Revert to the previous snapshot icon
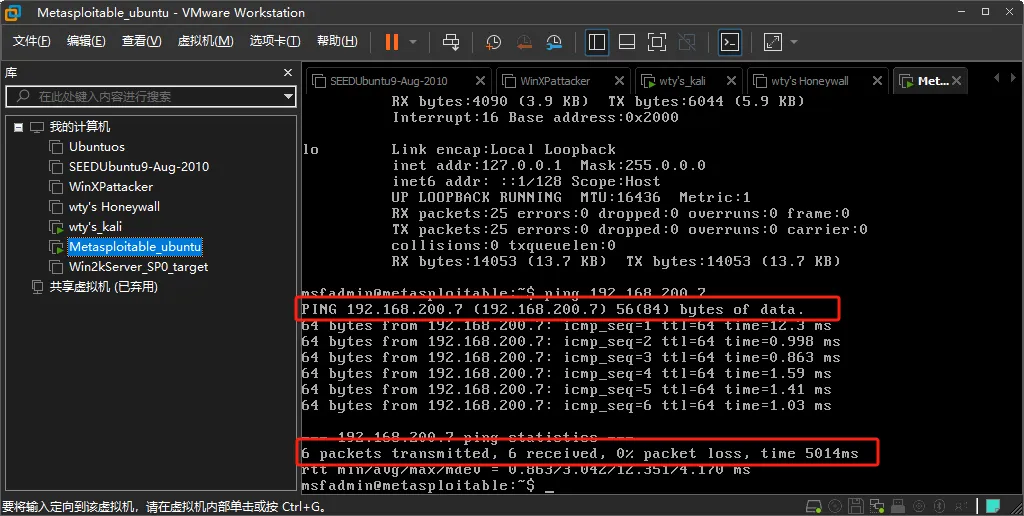This screenshot has height=516, width=1024. click(x=524, y=42)
